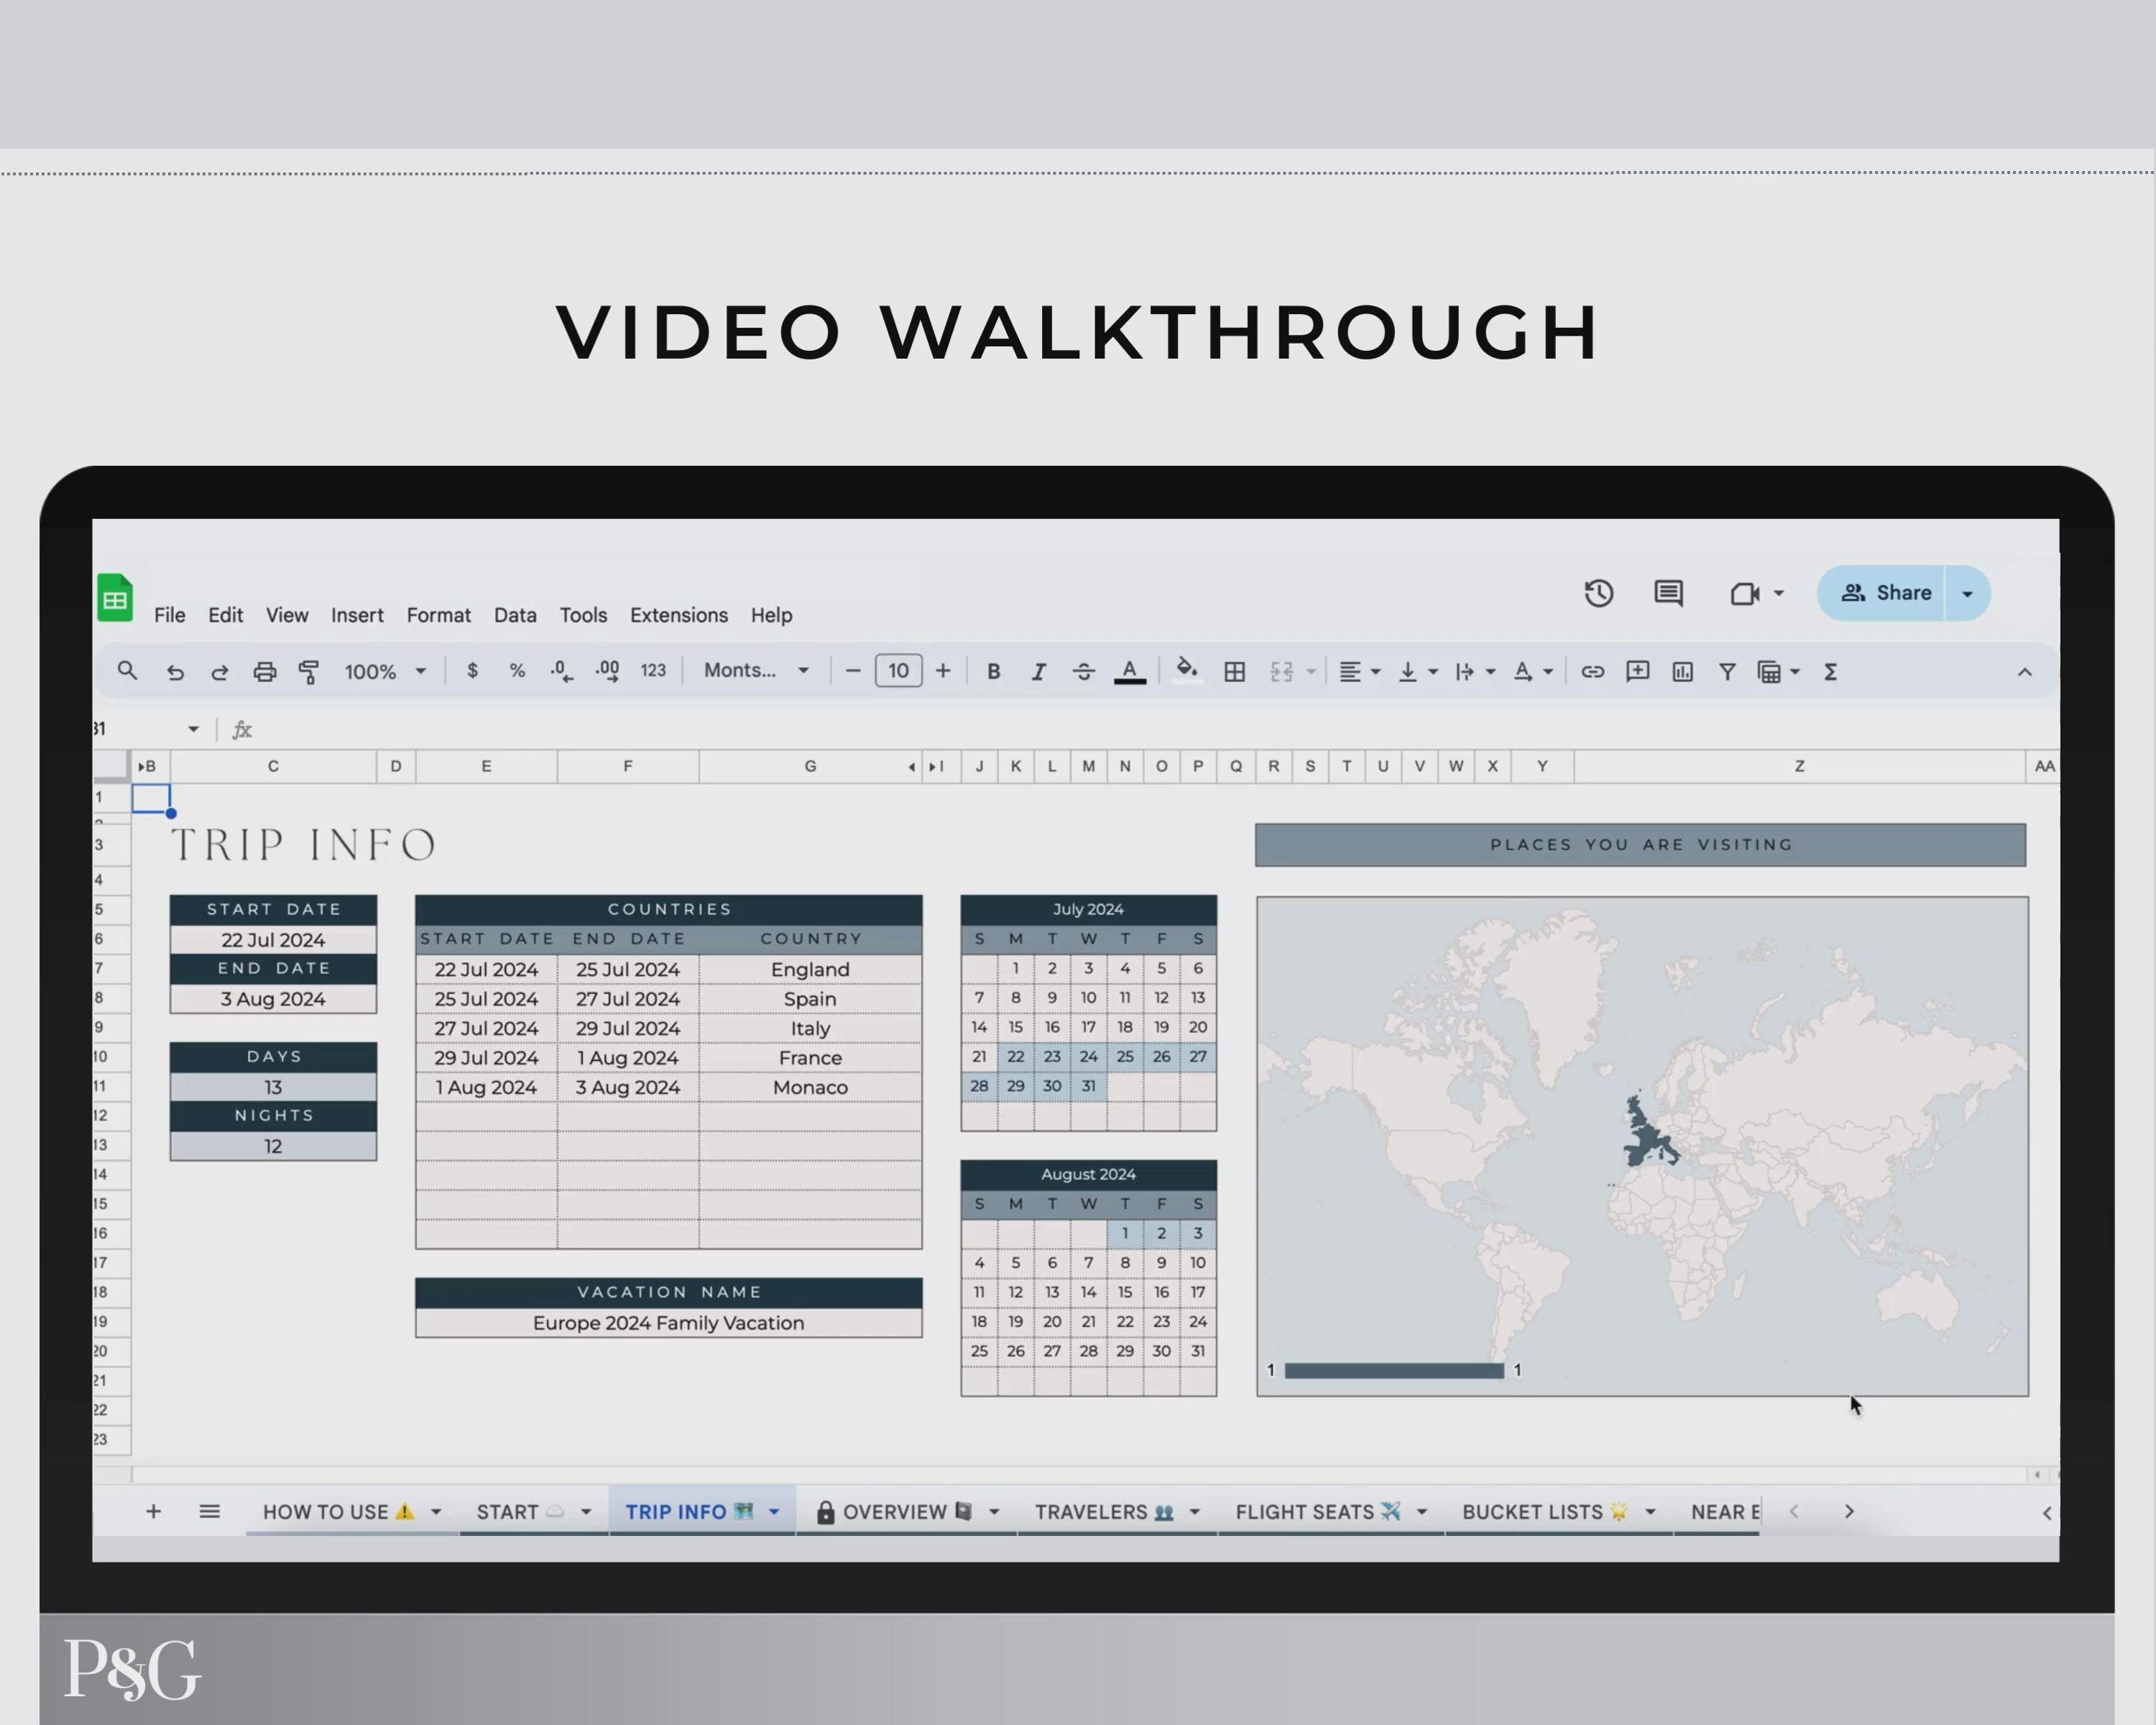
Task: Click the undo arrow icon
Action: [175, 672]
